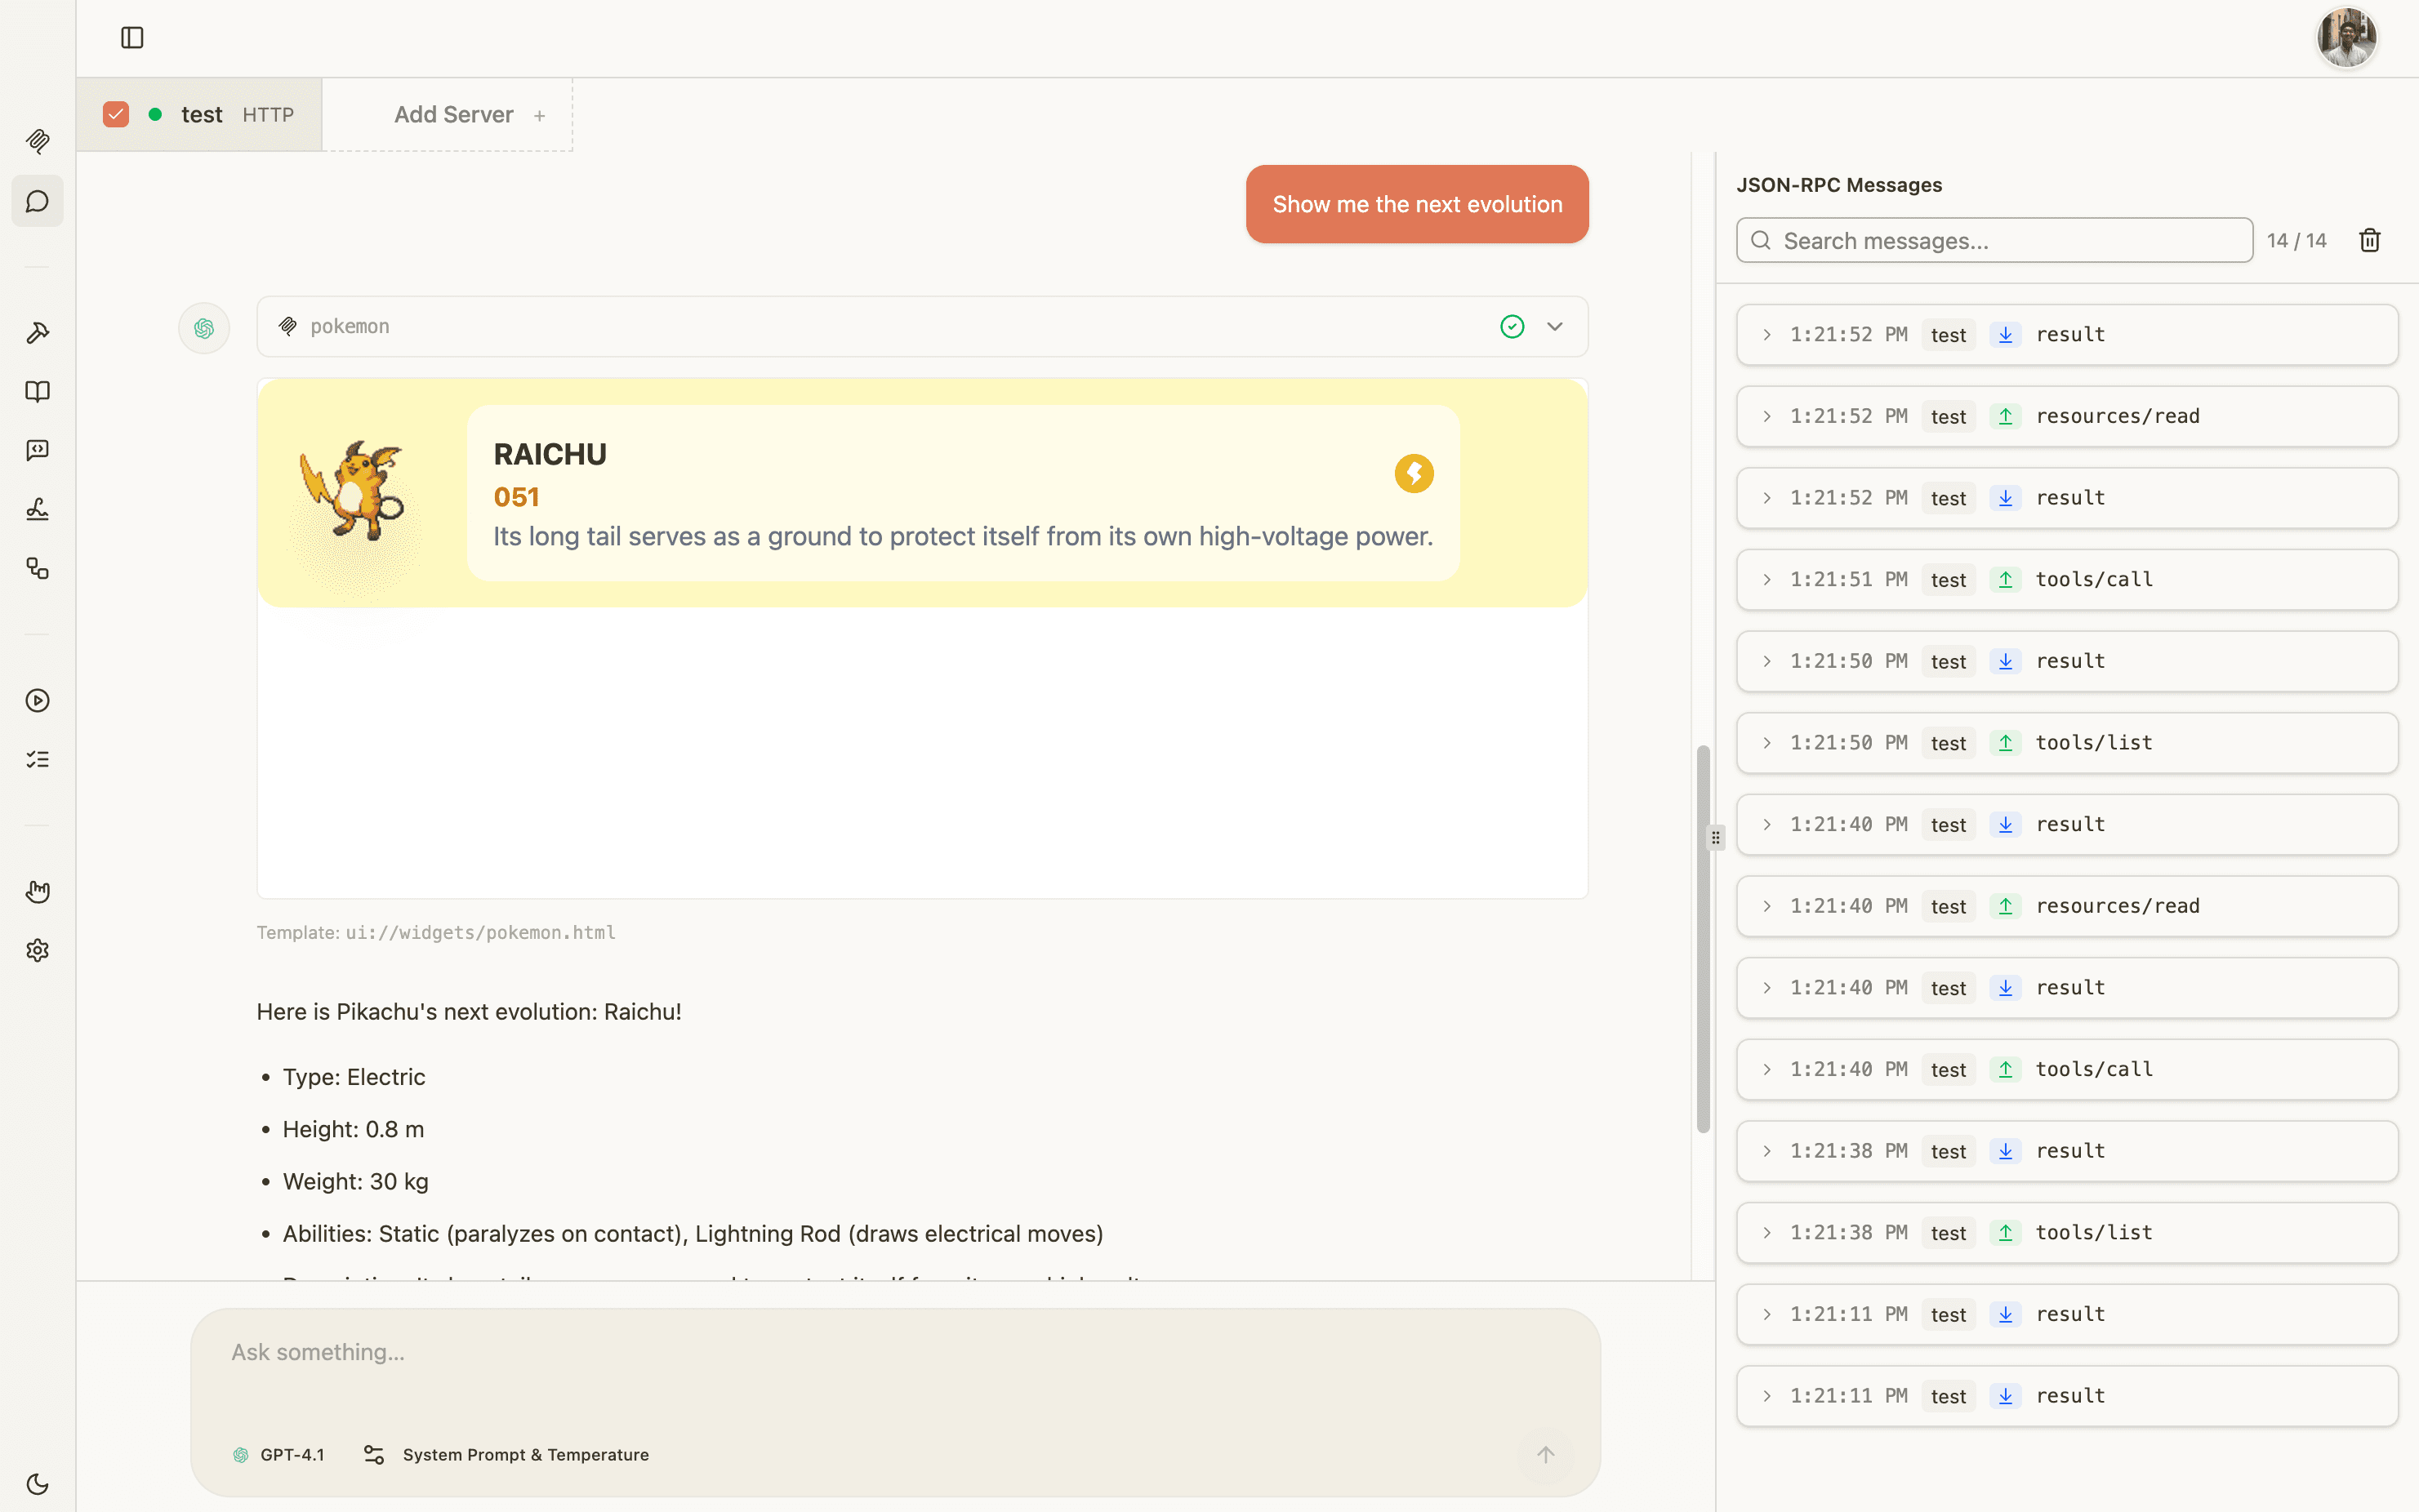Click the Add Server tab

tap(453, 115)
